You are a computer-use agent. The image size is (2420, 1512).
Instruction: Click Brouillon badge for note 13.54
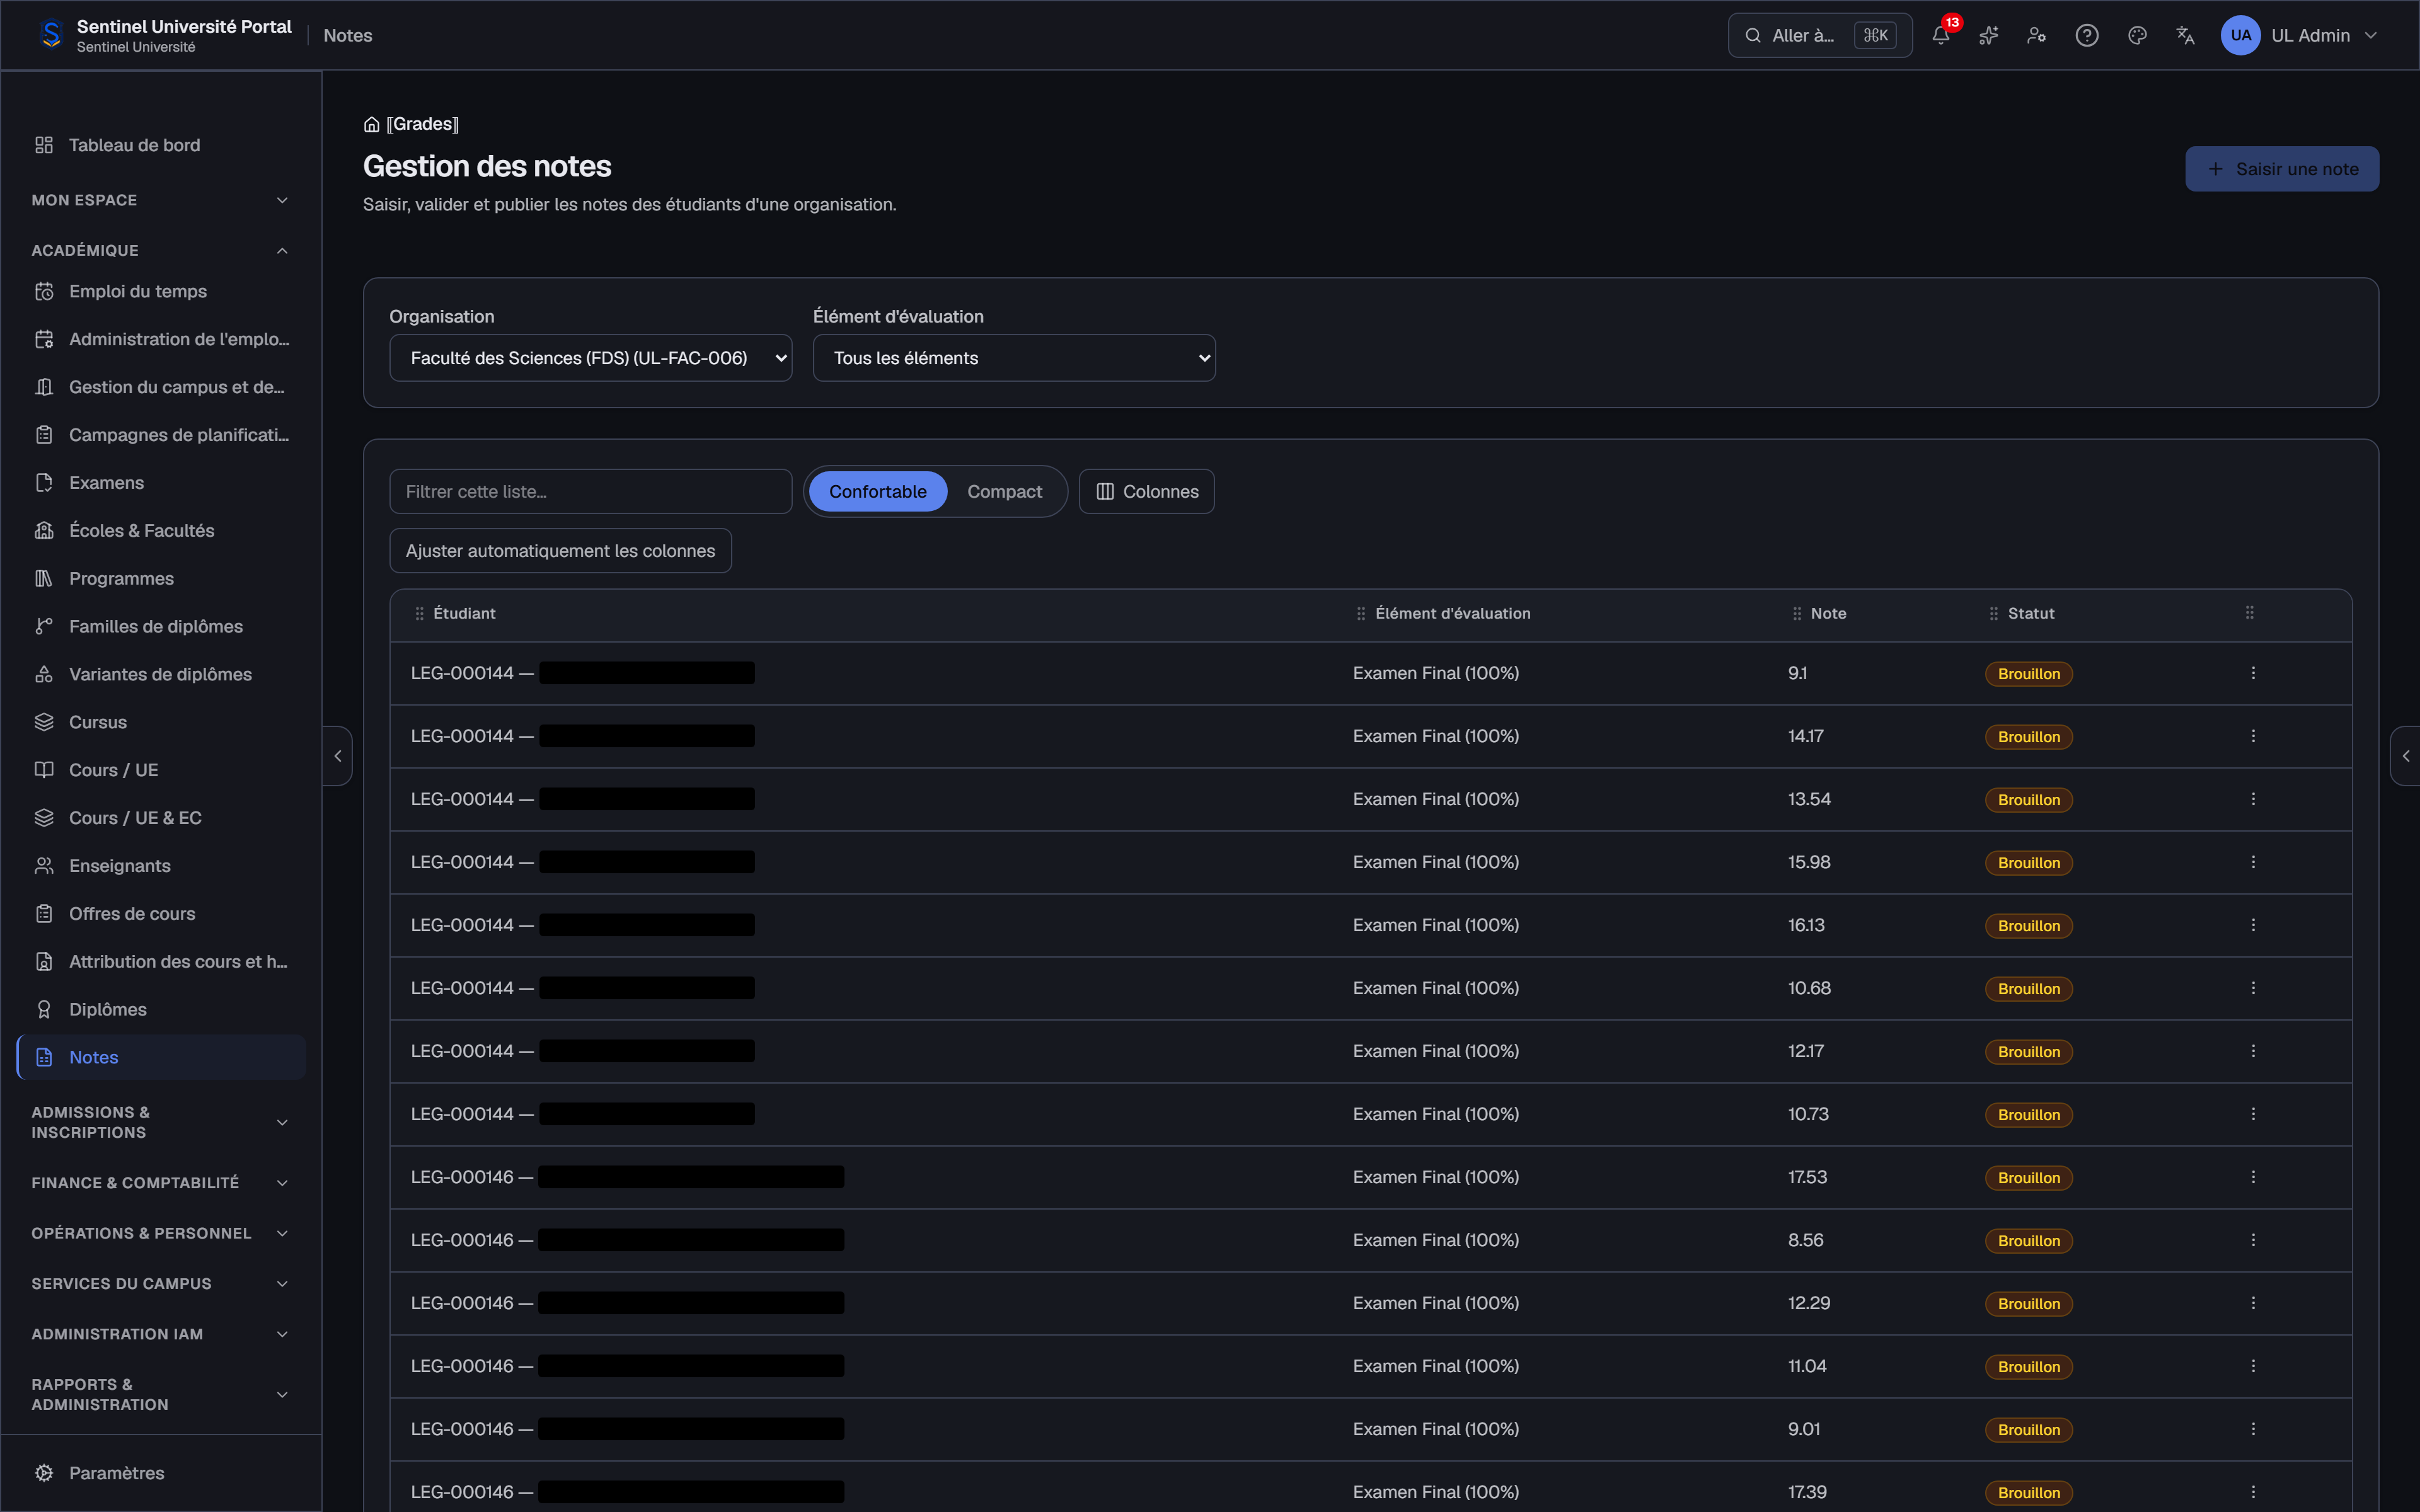pyautogui.click(x=2029, y=800)
